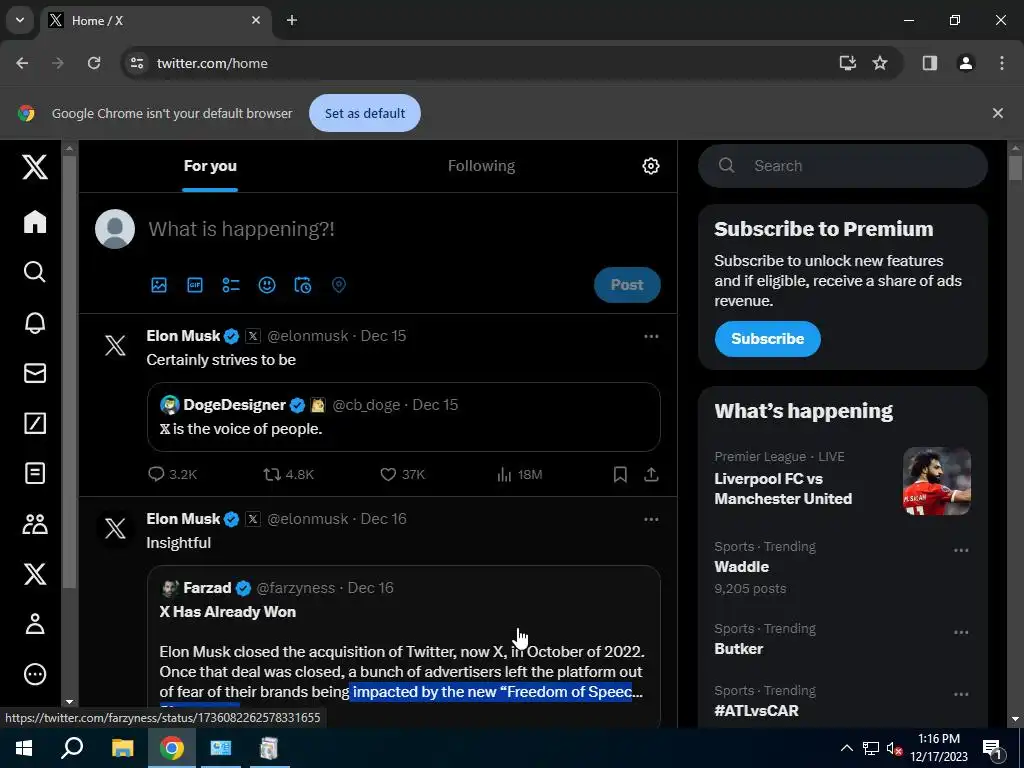
Task: Open more options for Dec 16 Elon post
Action: (x=651, y=519)
